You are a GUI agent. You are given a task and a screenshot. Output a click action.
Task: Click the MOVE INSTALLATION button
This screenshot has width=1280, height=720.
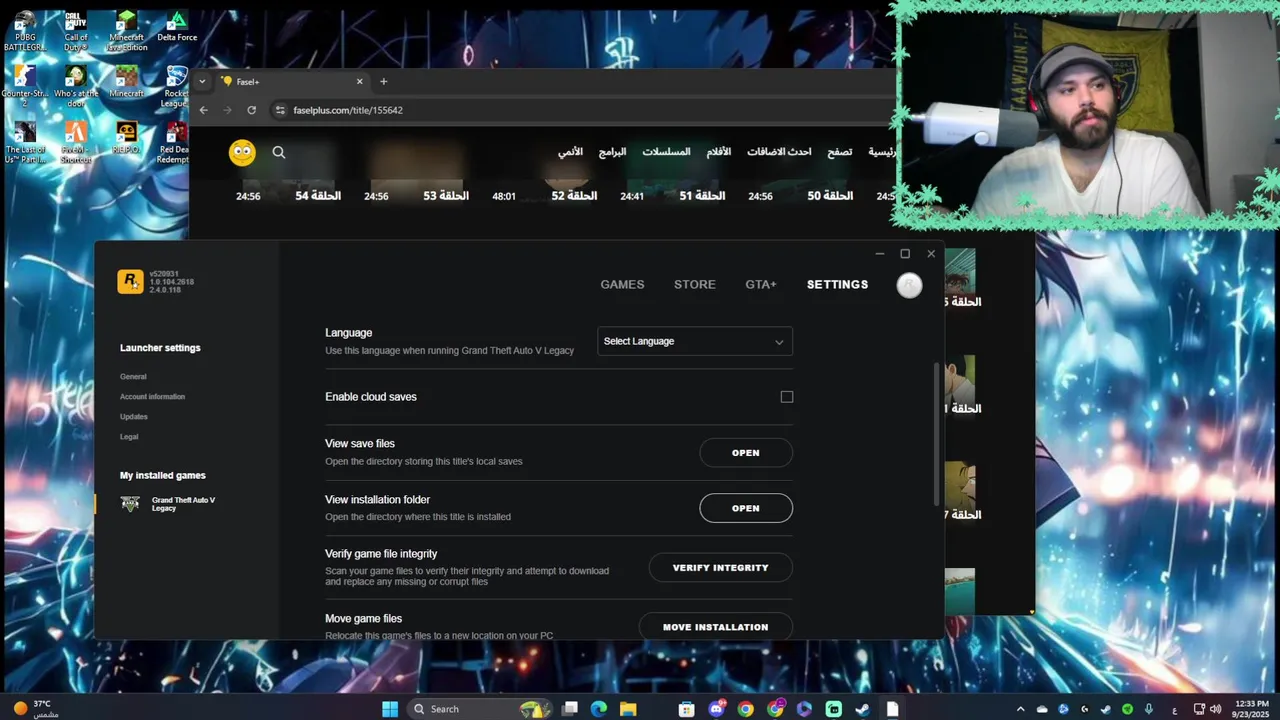tap(716, 627)
